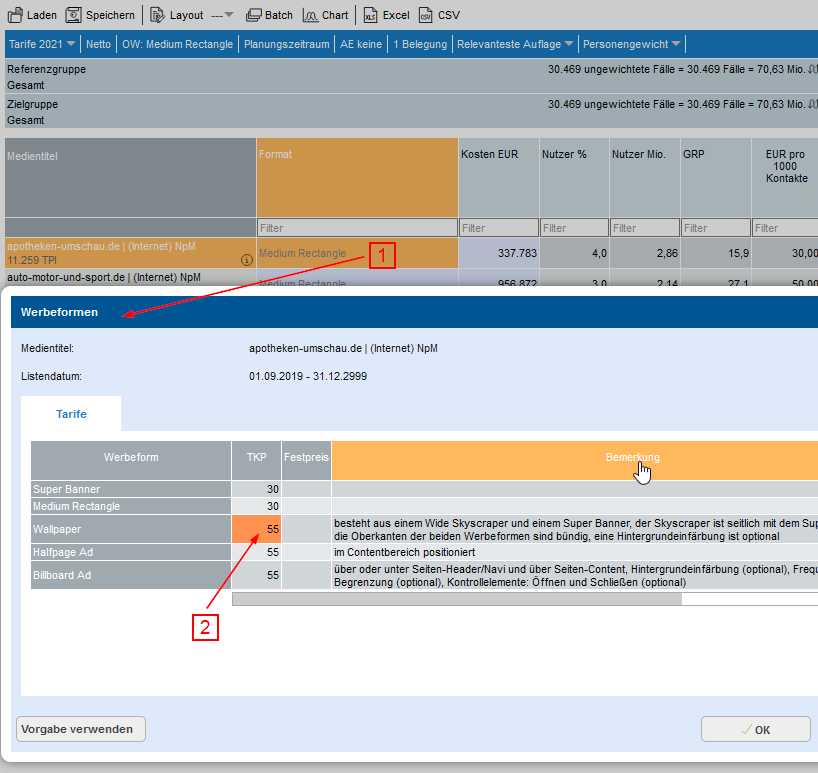Click the Speichern save icon
Screen dimensions: 818x773
pyautogui.click(x=73, y=15)
